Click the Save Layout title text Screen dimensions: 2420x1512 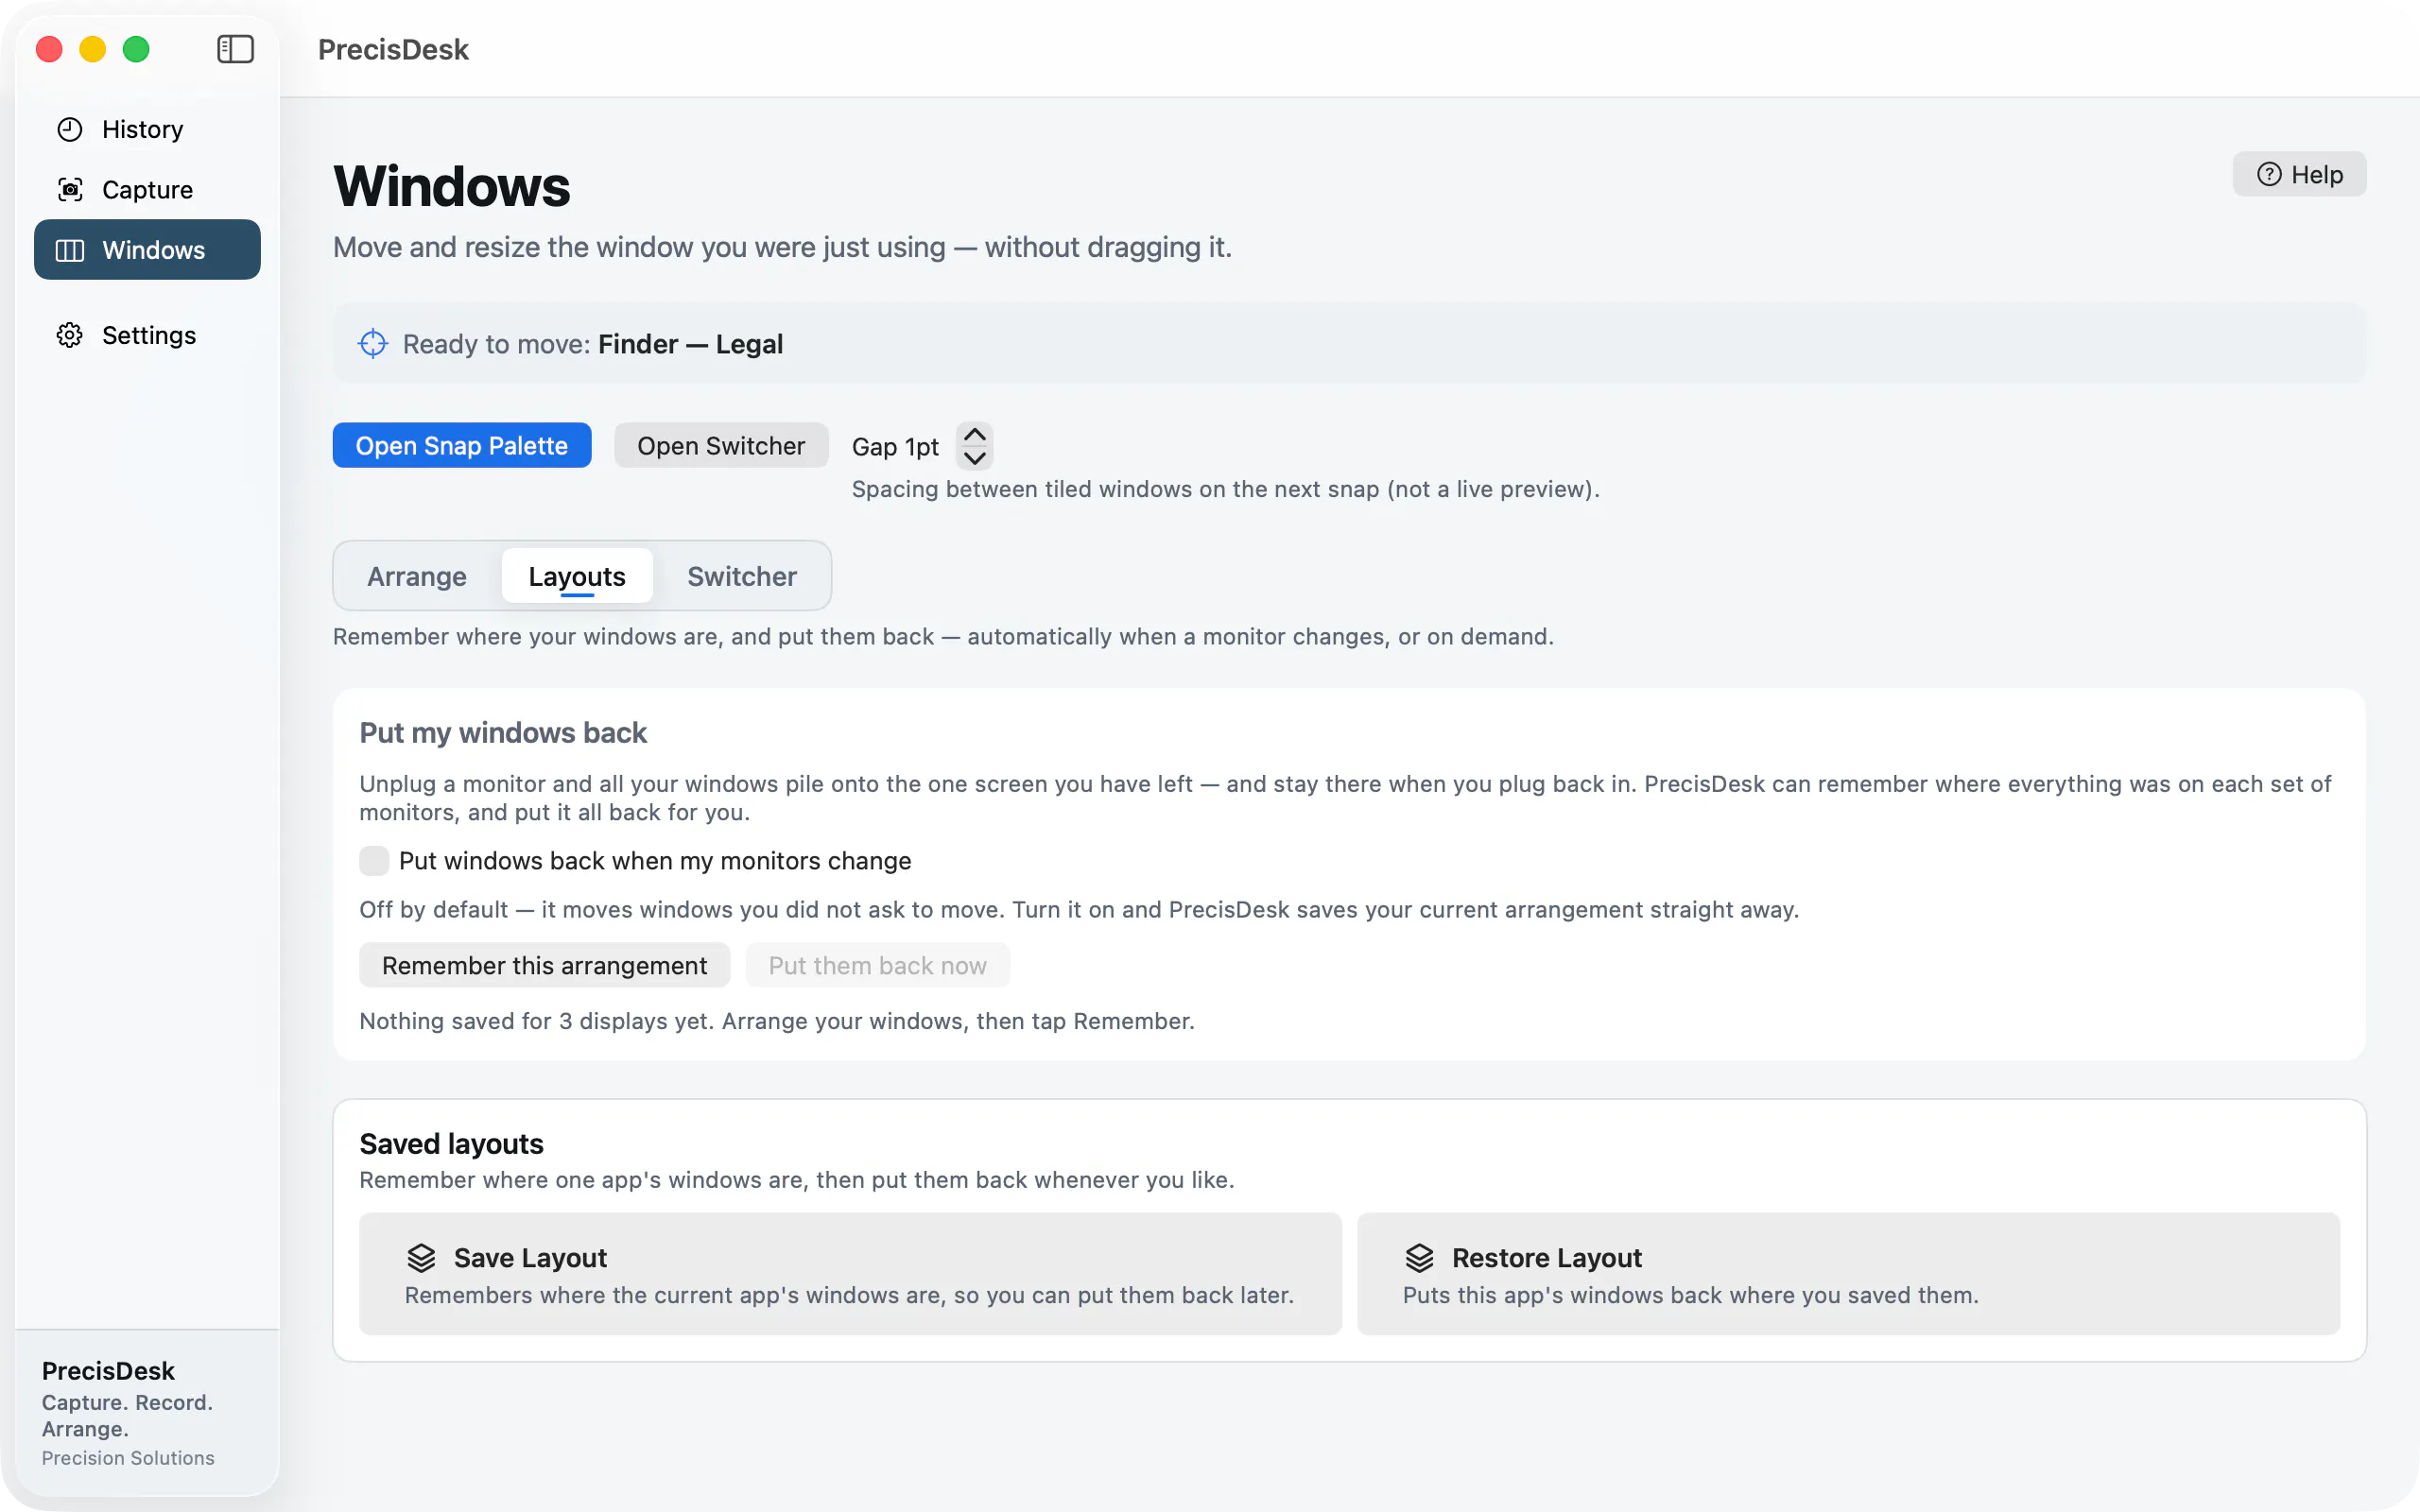(530, 1257)
